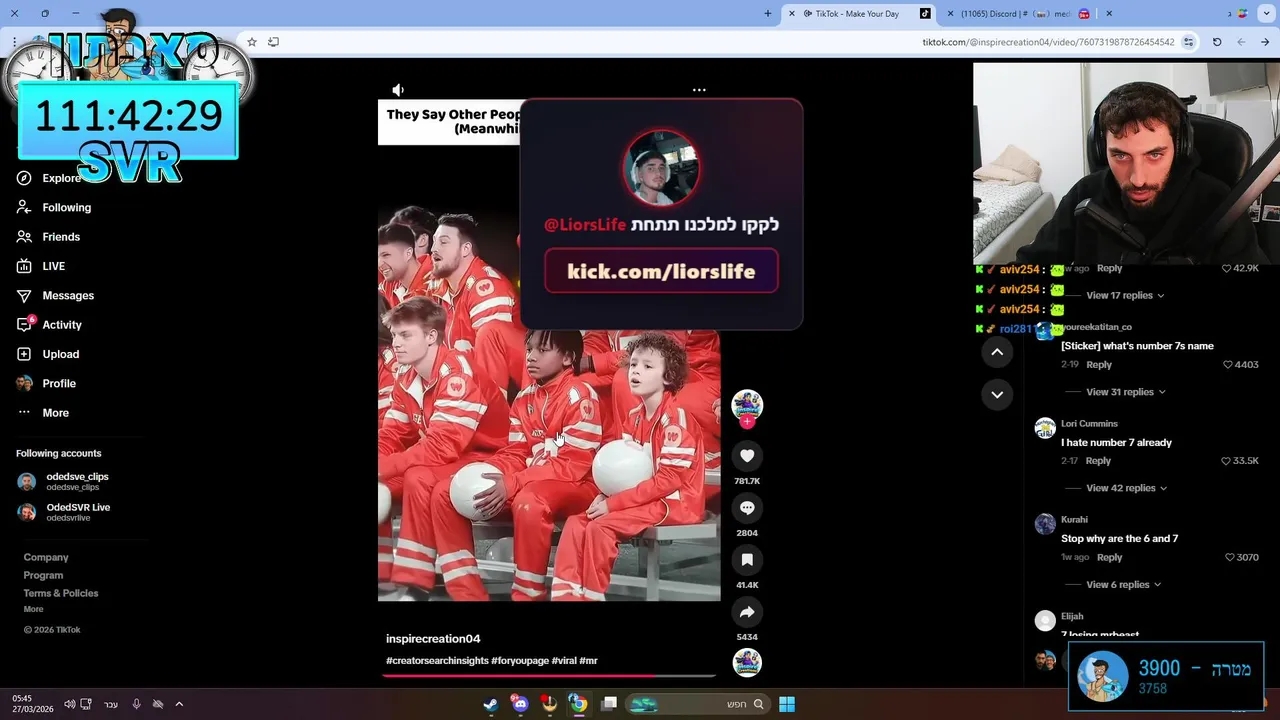Seek on the video progress bar
The height and width of the screenshot is (720, 1280).
(x=549, y=676)
